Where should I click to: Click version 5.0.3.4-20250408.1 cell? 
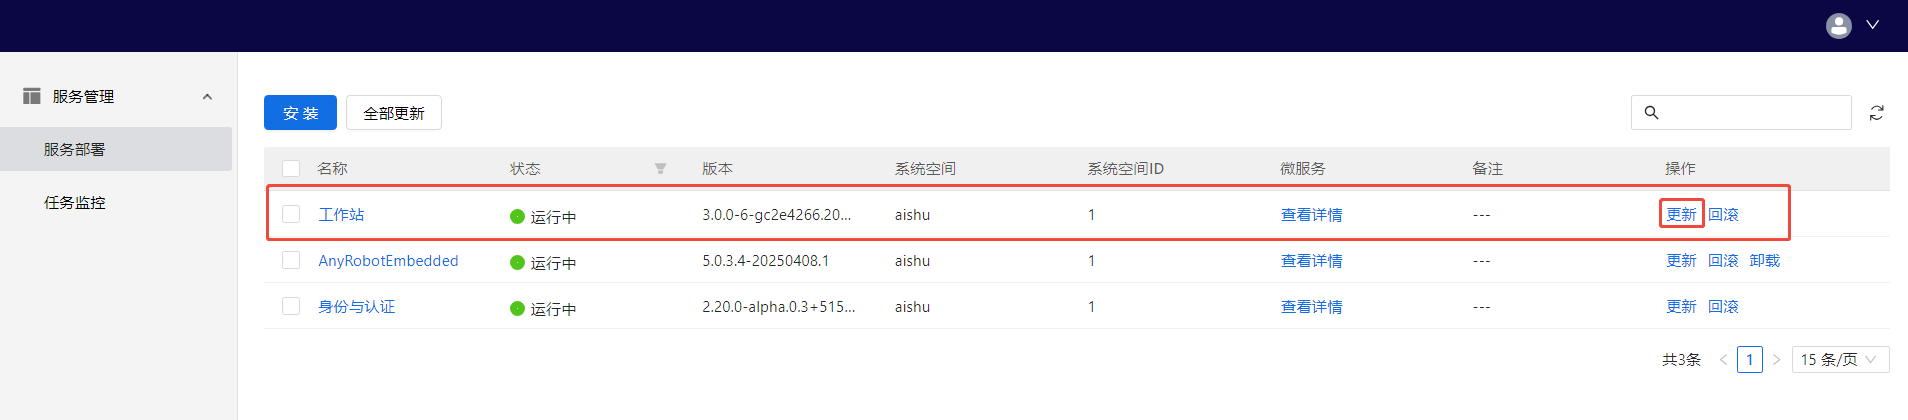[x=766, y=260]
